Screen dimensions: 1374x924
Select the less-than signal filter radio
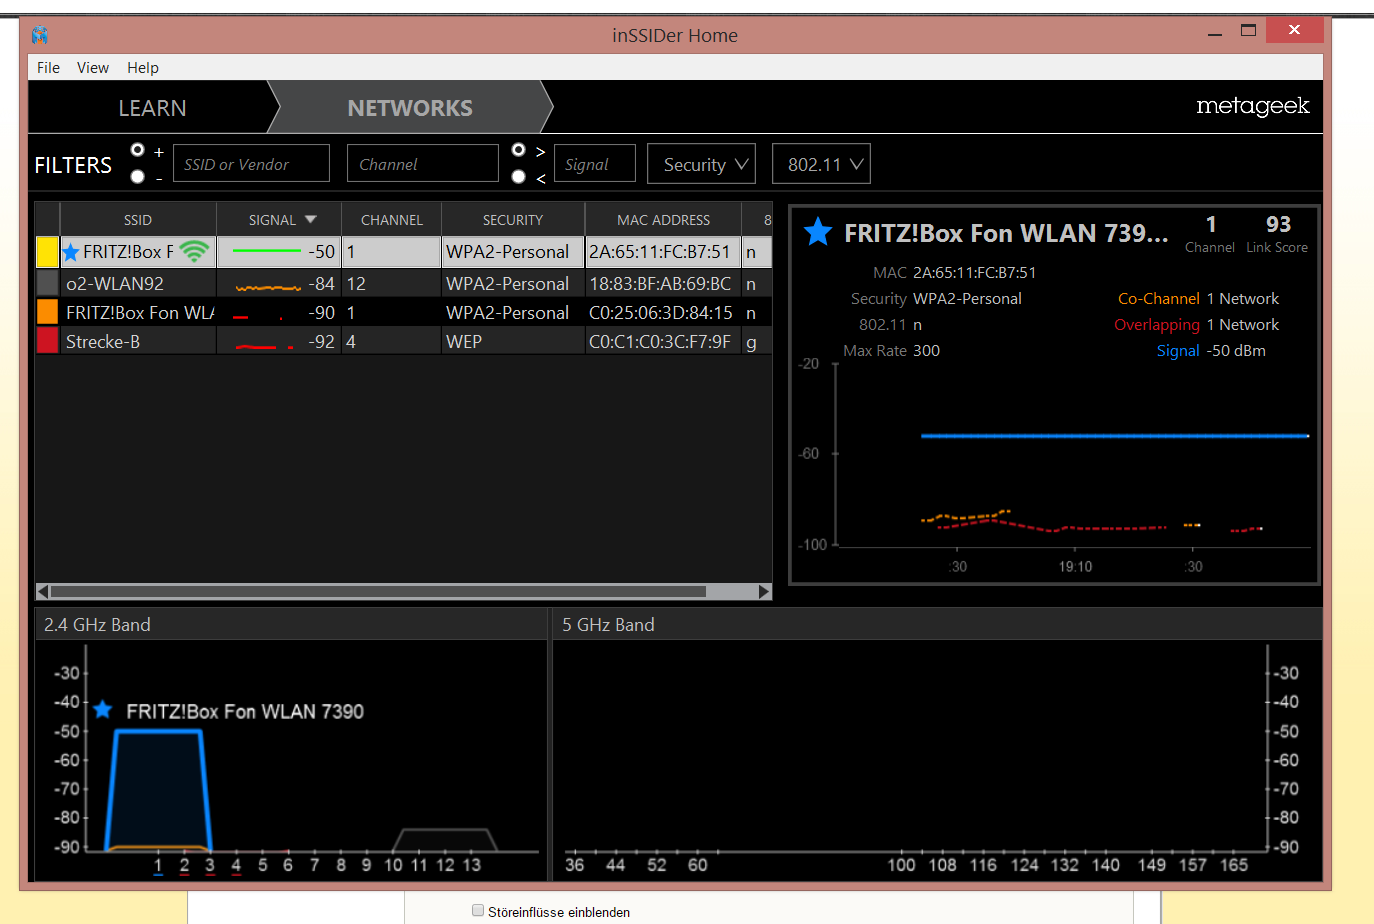[518, 176]
